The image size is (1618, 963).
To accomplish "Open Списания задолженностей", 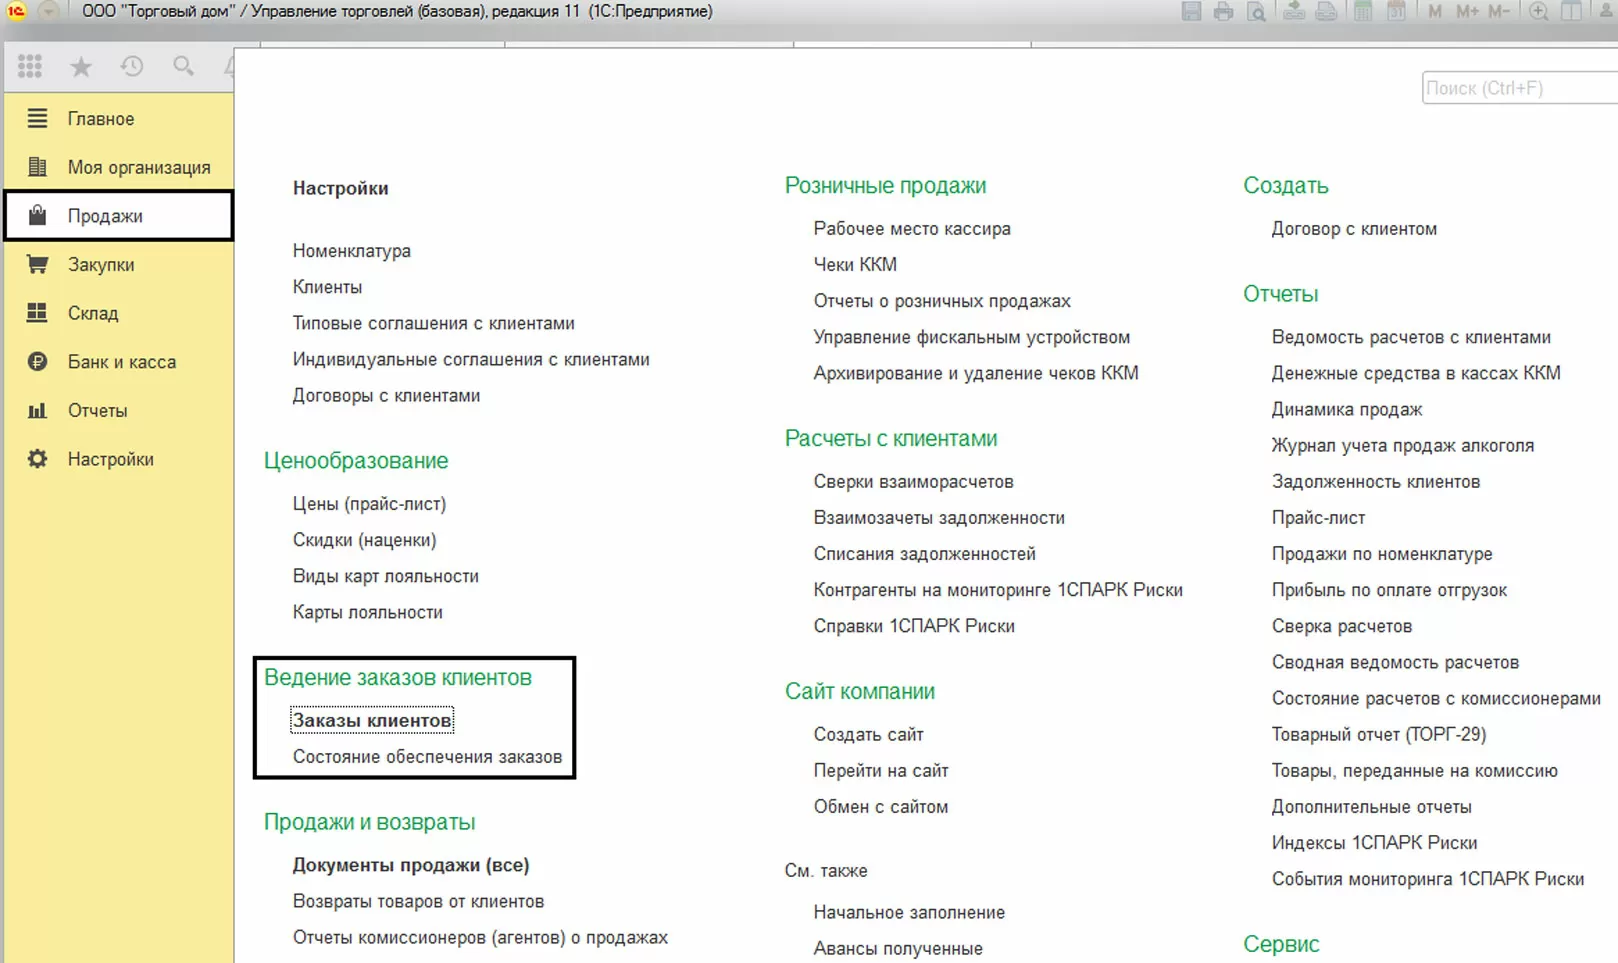I will [924, 554].
